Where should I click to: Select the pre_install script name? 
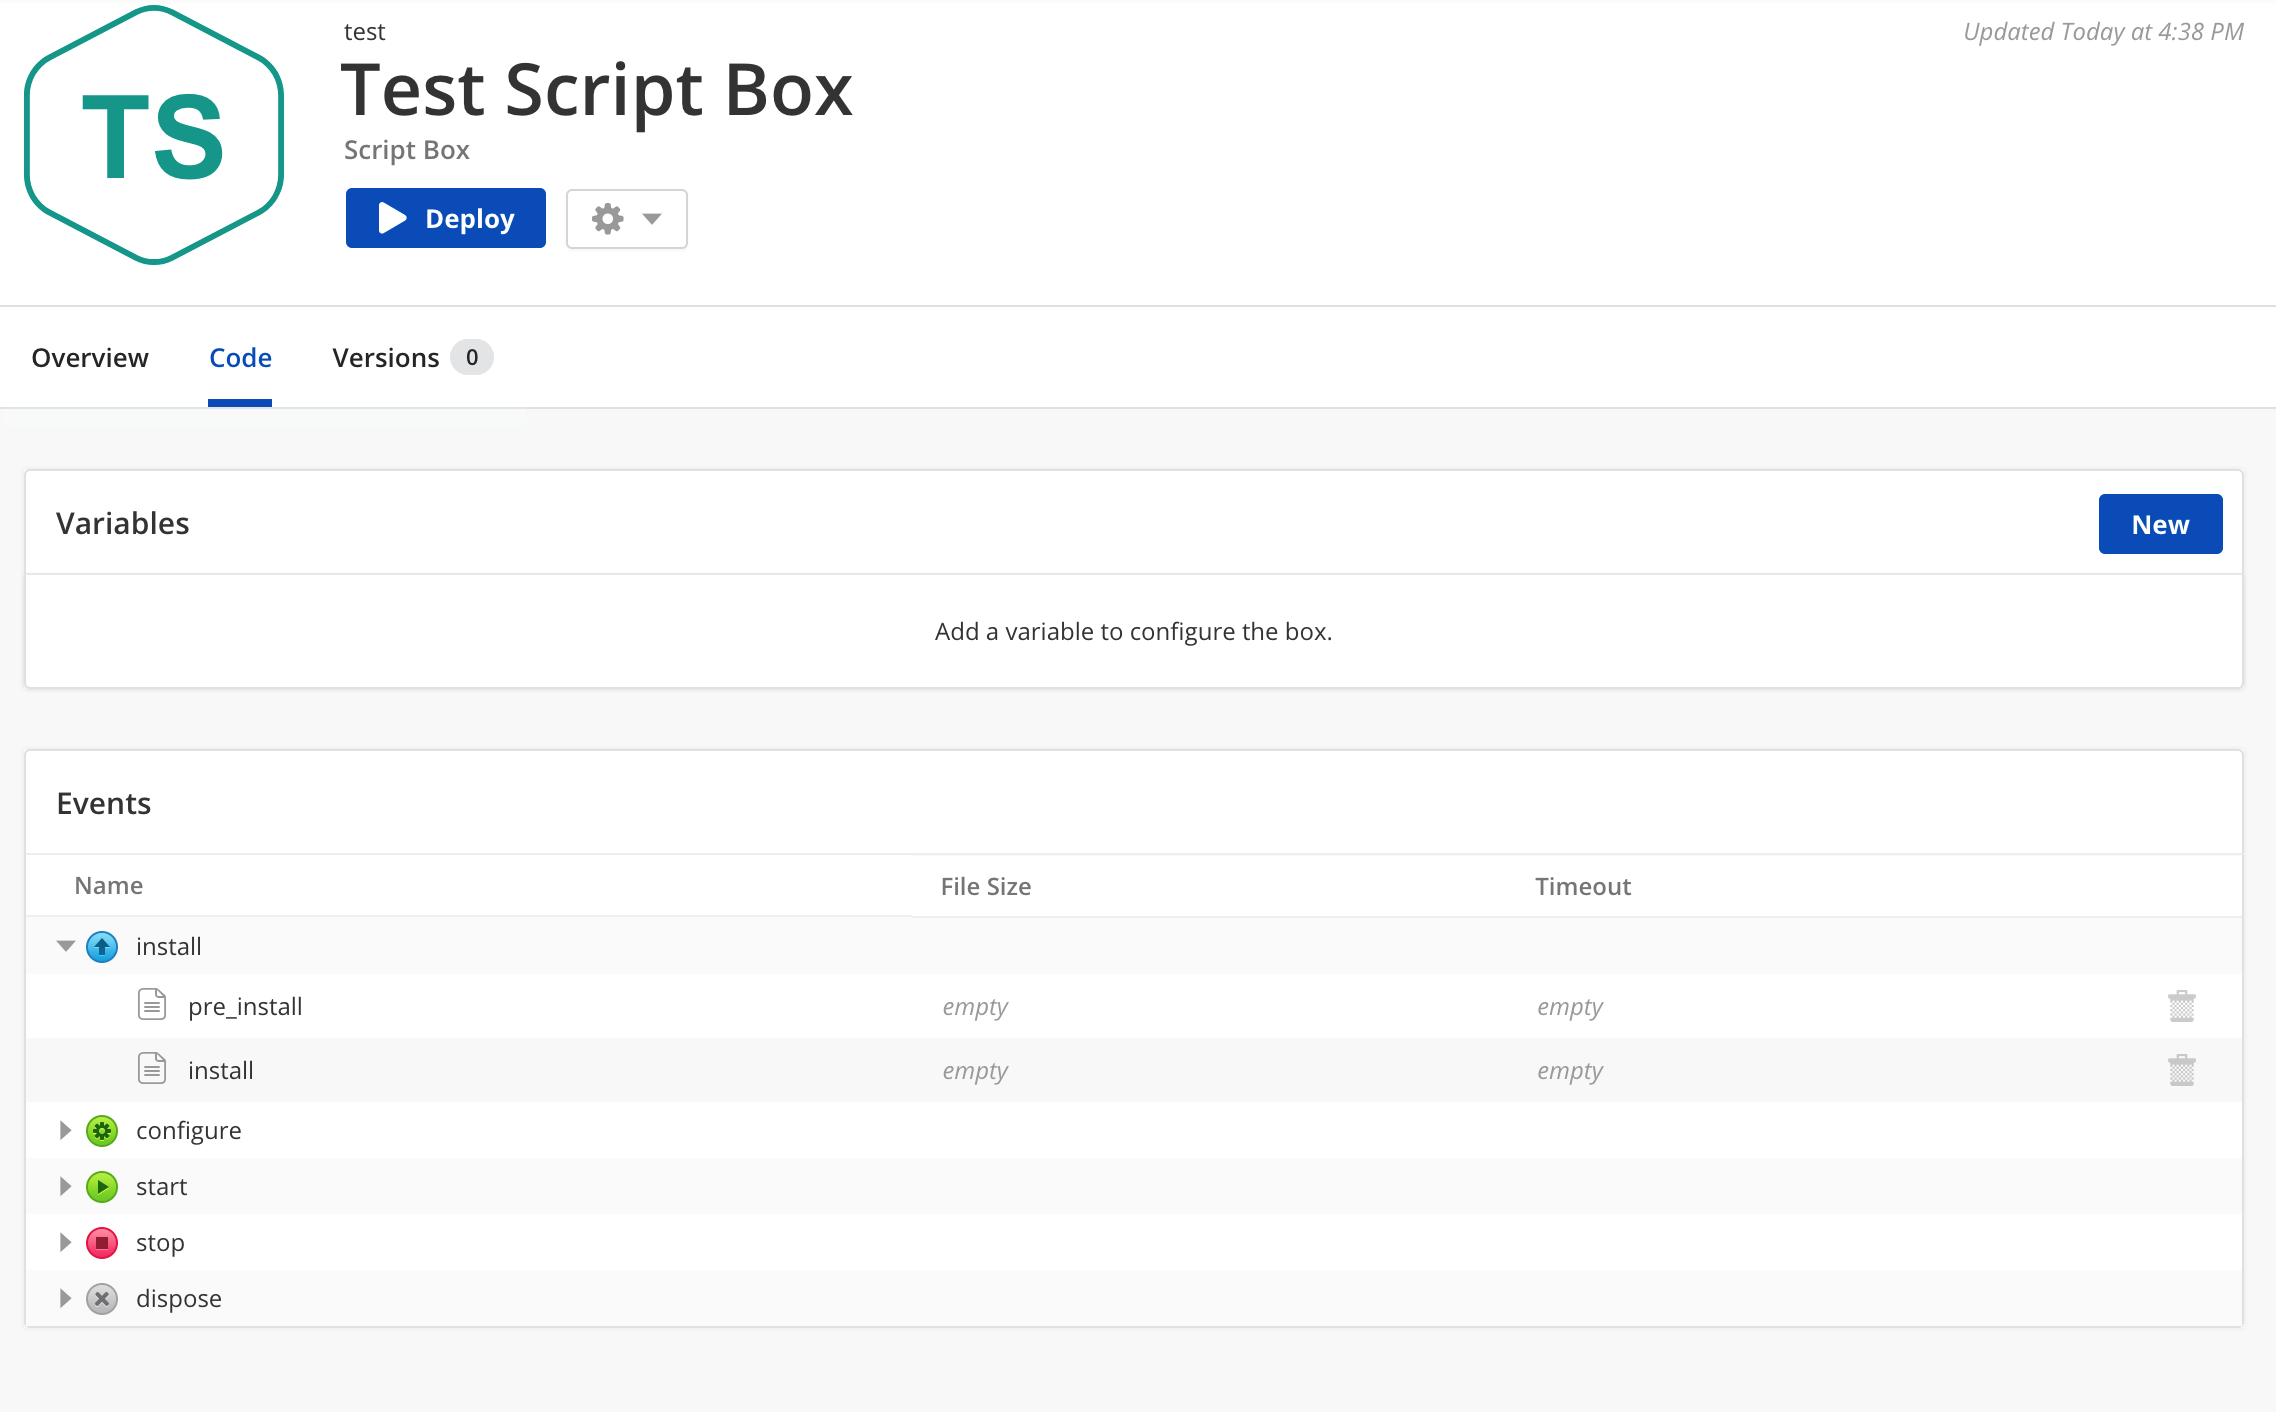[245, 1006]
